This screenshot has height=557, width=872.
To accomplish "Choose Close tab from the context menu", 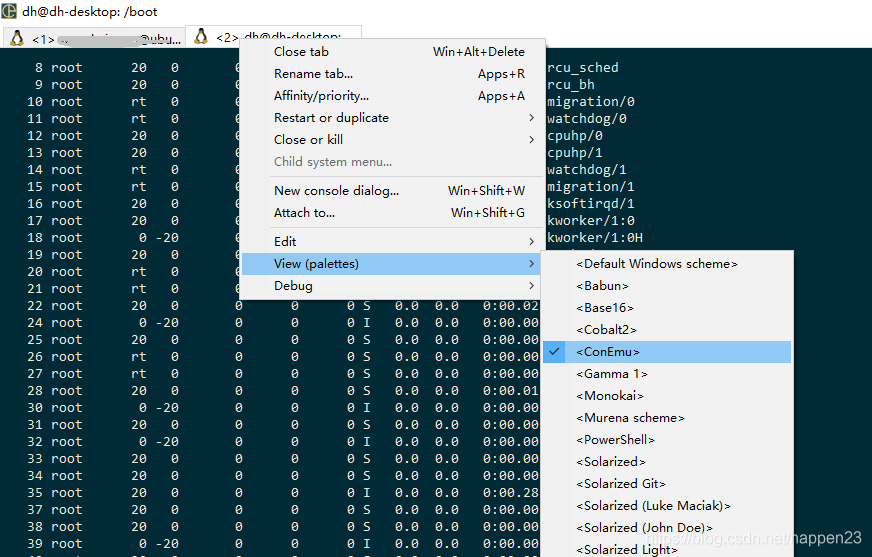I will pyautogui.click(x=392, y=52).
